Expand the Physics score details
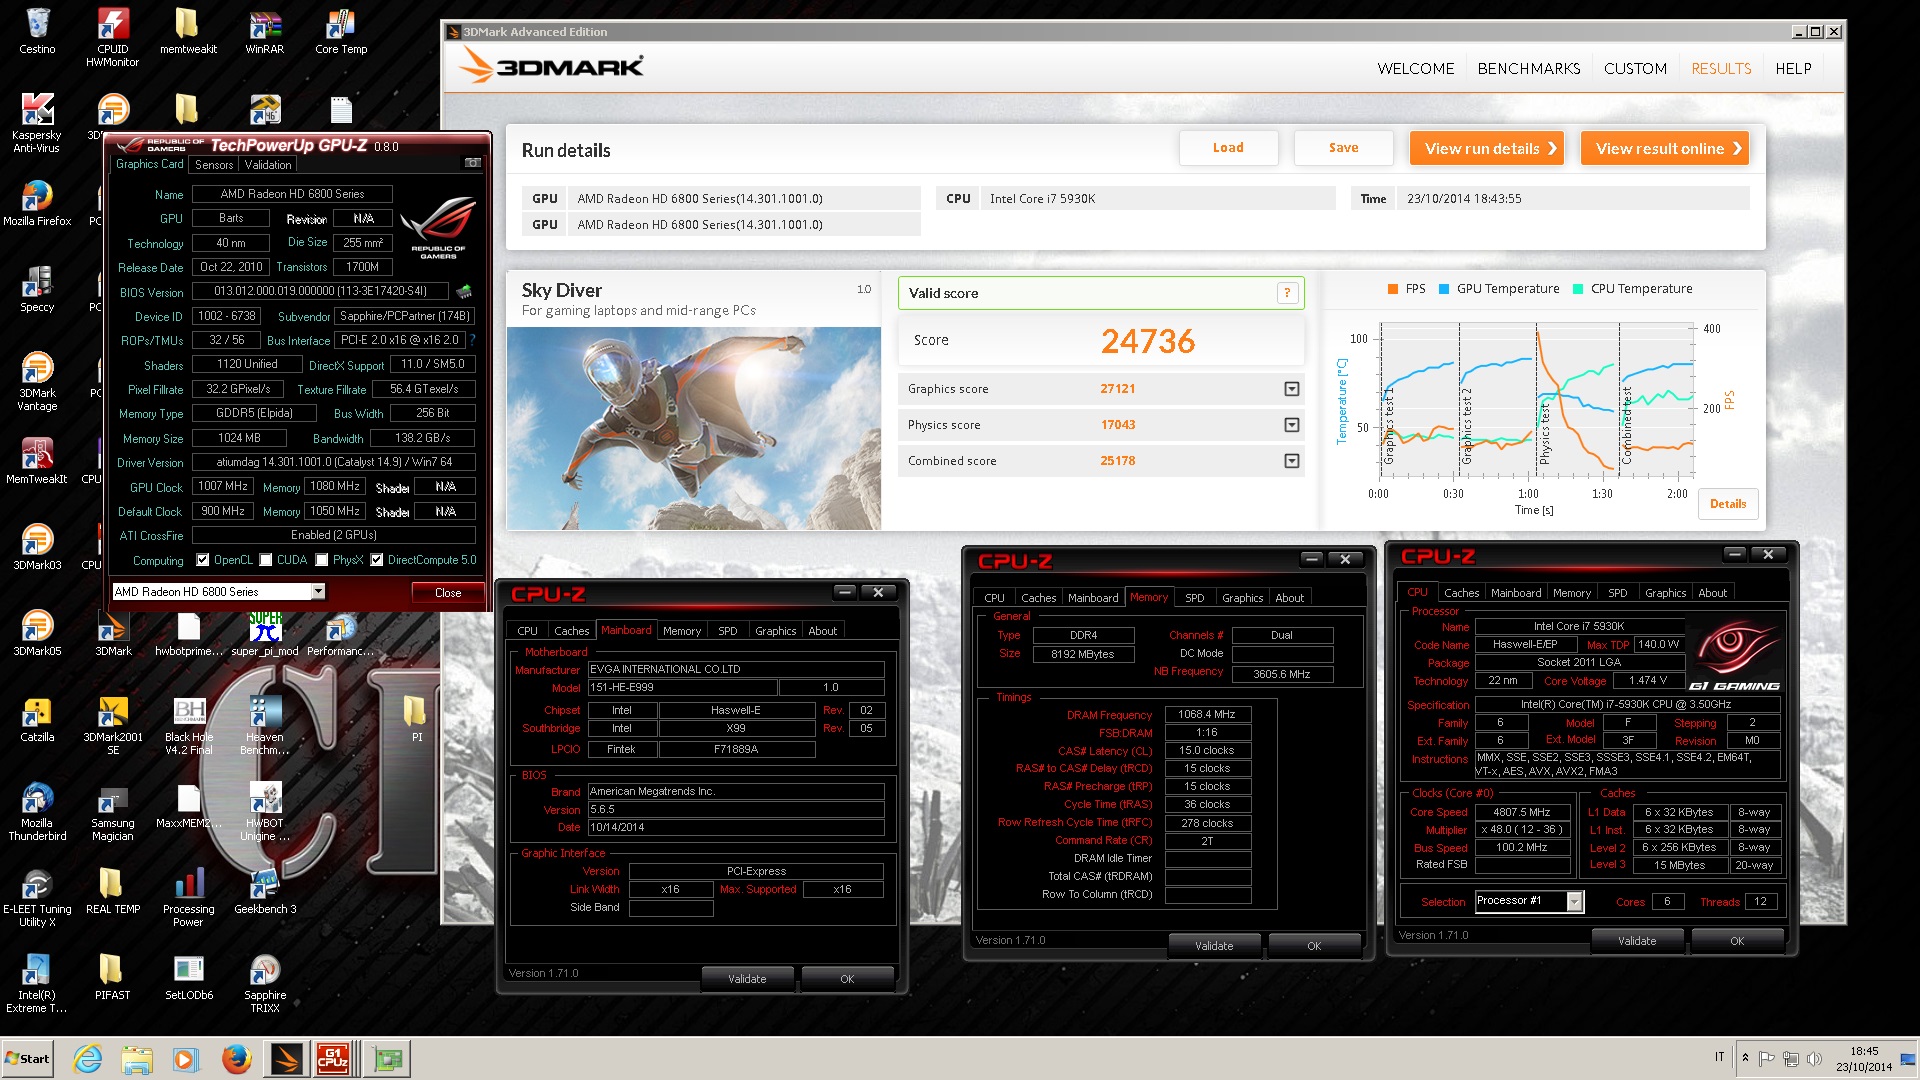The image size is (1920, 1080). tap(1292, 425)
